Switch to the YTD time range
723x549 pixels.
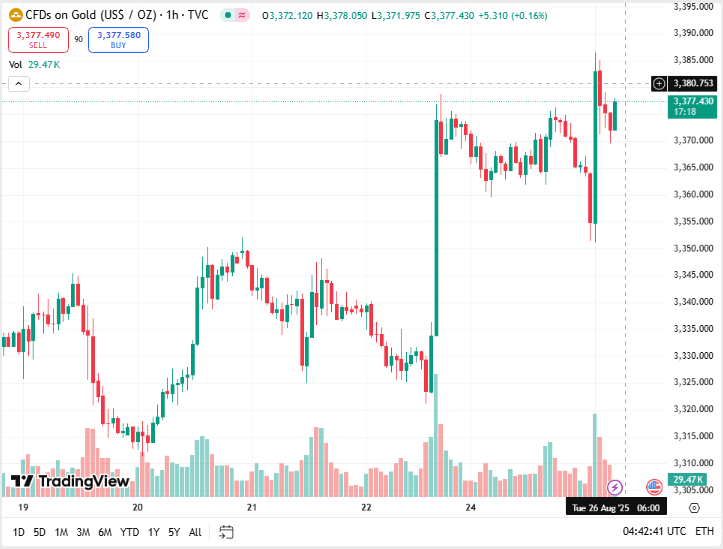130,532
